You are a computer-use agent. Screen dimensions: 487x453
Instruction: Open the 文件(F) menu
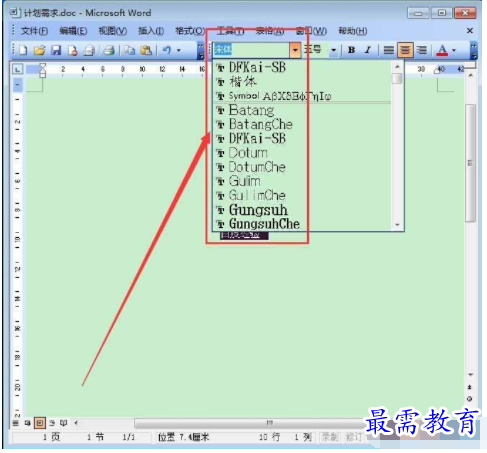tap(34, 31)
